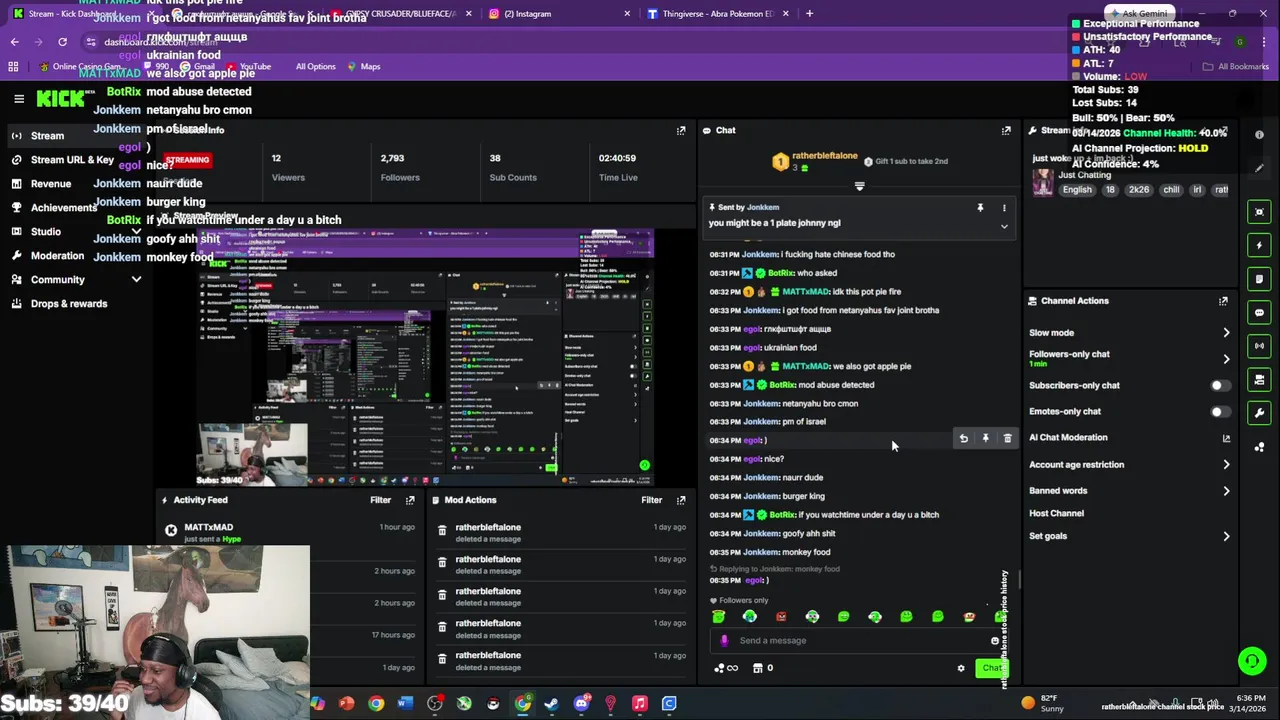Pin the hovered egol chat message

985,438
